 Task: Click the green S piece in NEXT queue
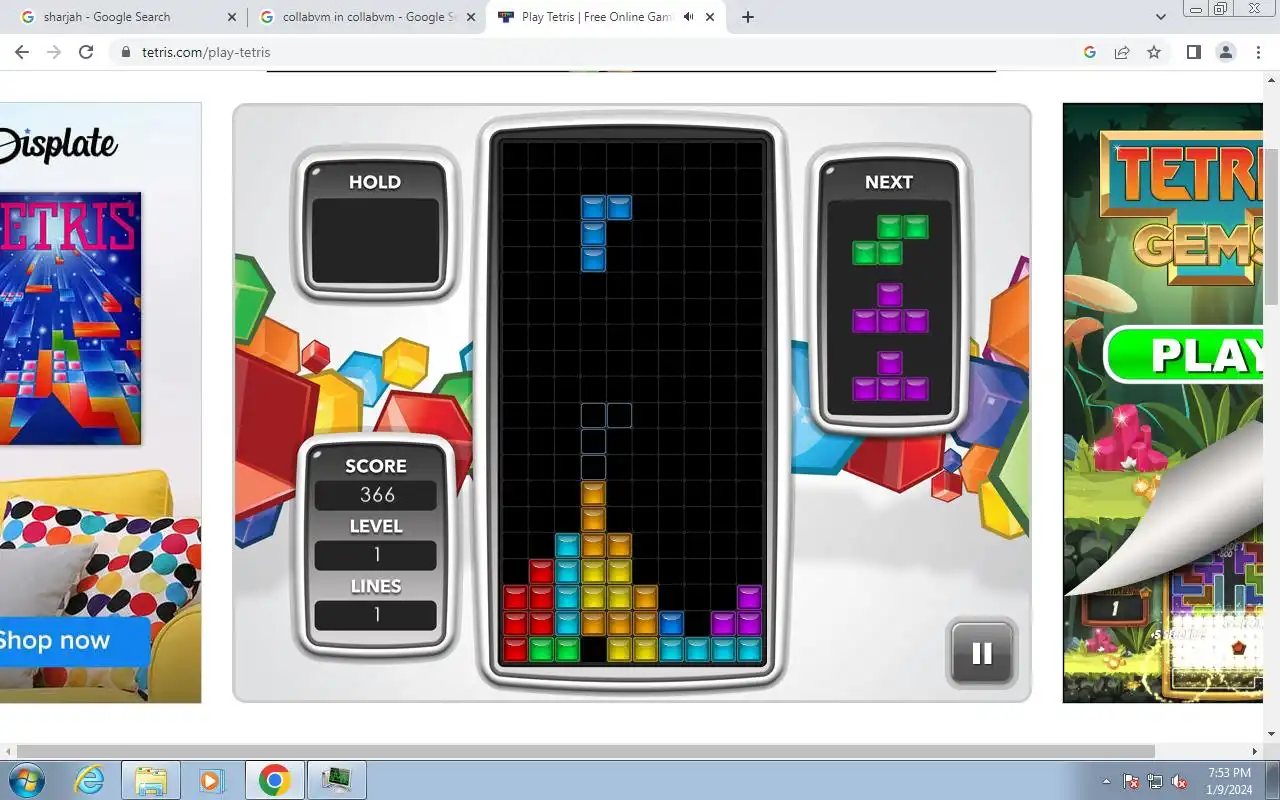click(890, 240)
